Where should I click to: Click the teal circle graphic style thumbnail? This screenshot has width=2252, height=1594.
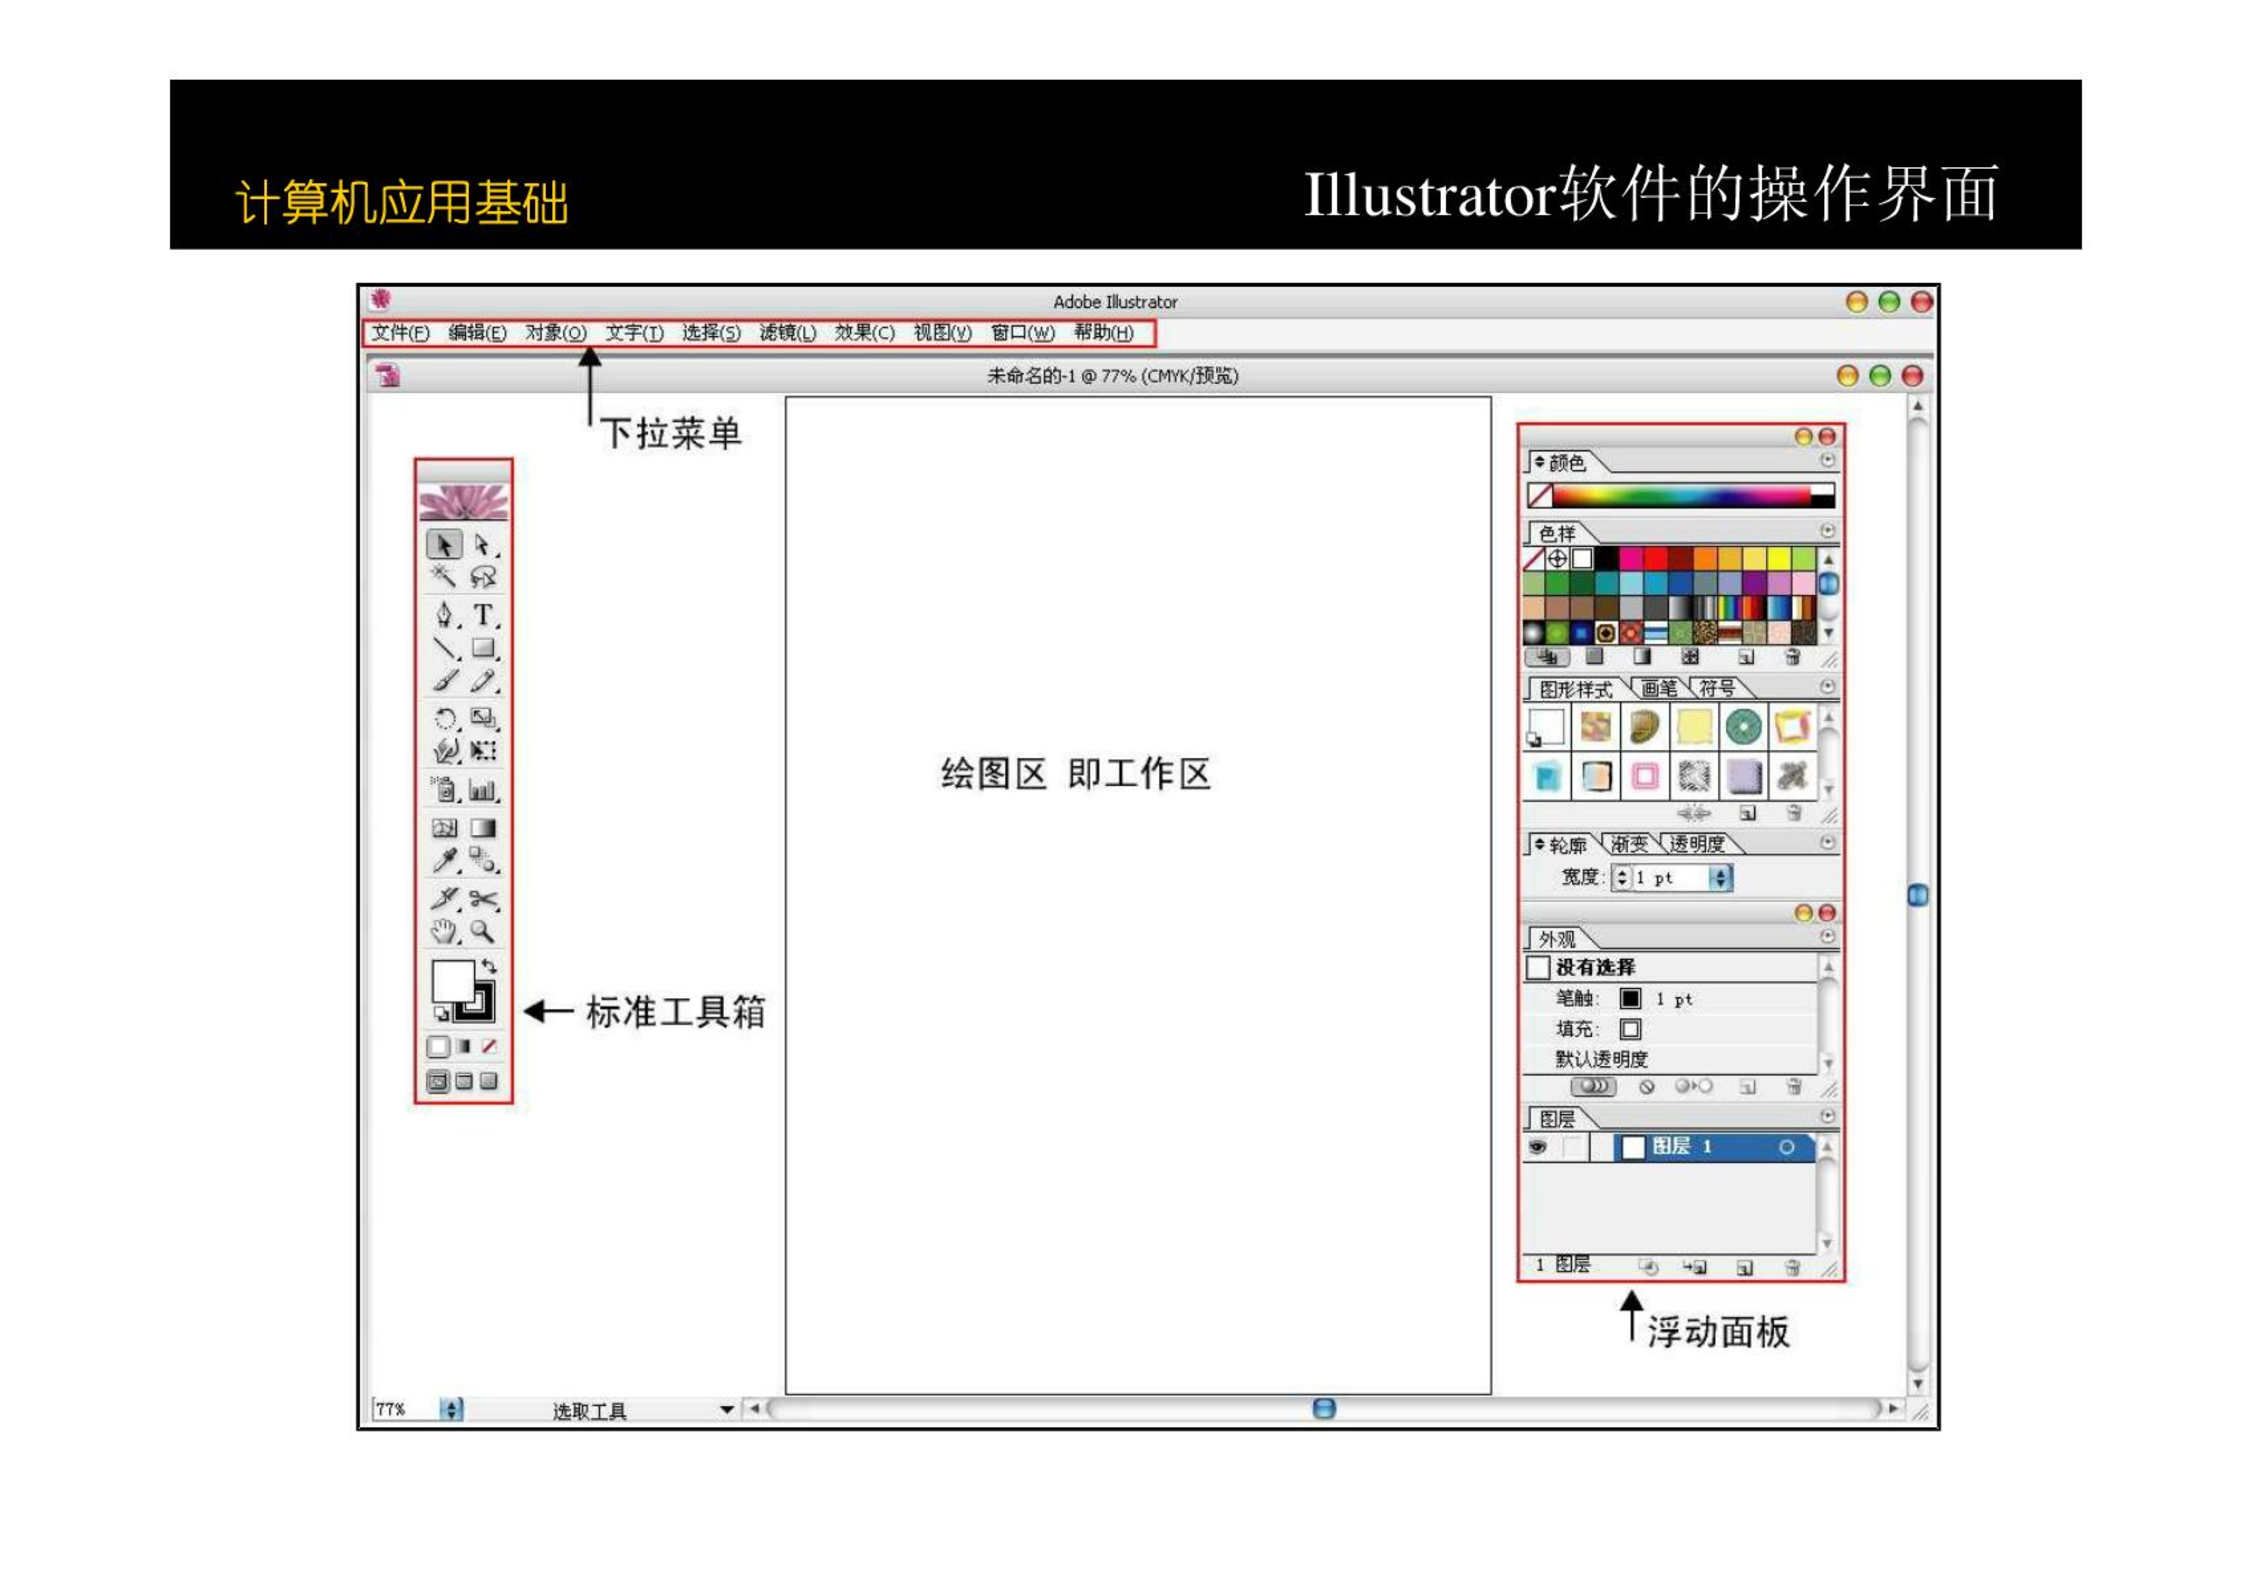point(1742,727)
